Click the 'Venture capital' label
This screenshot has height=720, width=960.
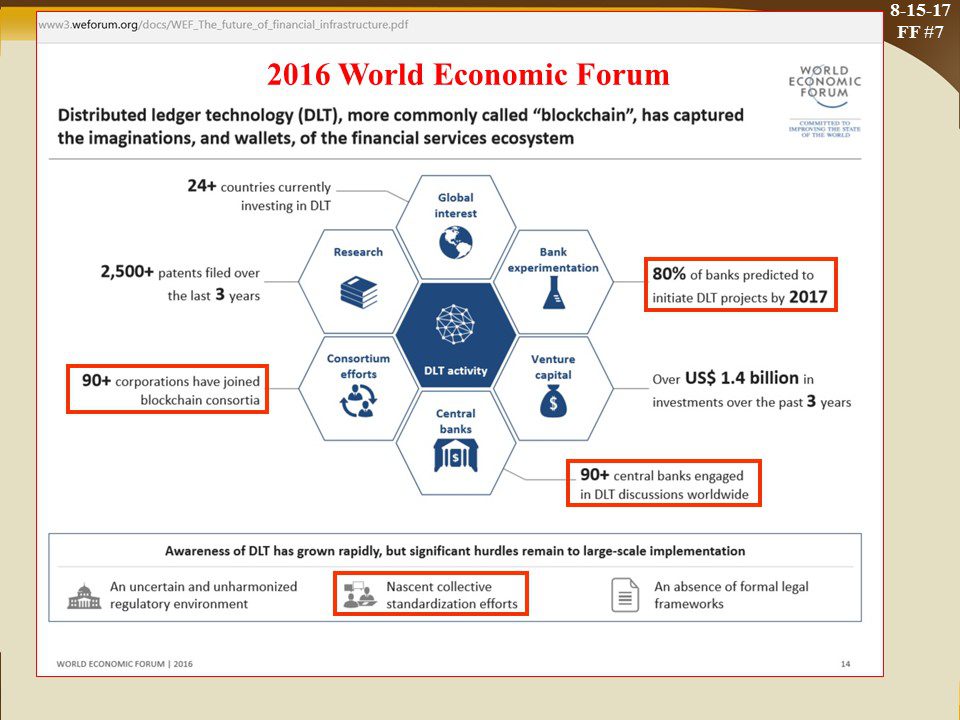click(x=553, y=367)
